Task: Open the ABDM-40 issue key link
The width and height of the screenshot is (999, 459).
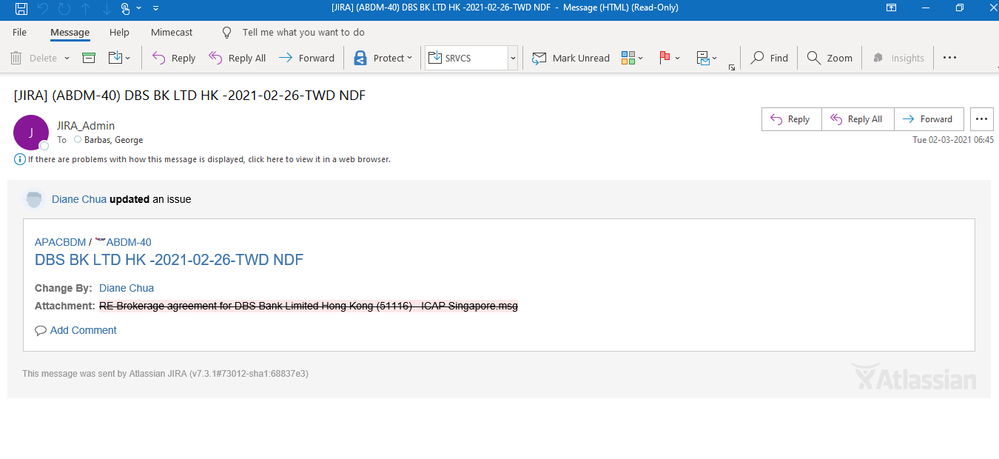Action: click(129, 242)
